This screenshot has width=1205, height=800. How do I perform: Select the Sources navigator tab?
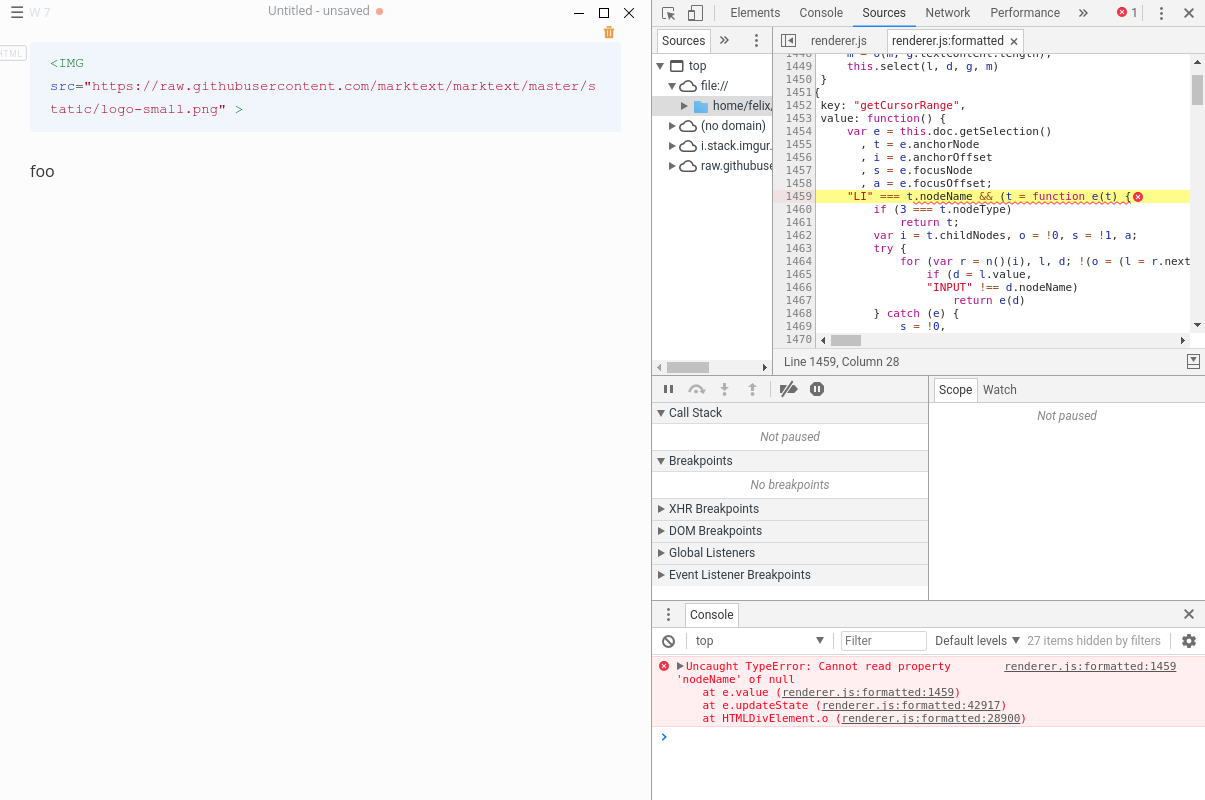(684, 41)
